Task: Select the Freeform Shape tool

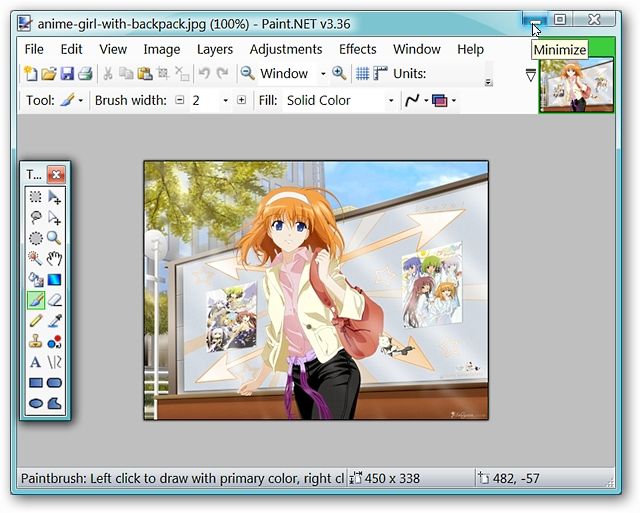Action: [54, 404]
